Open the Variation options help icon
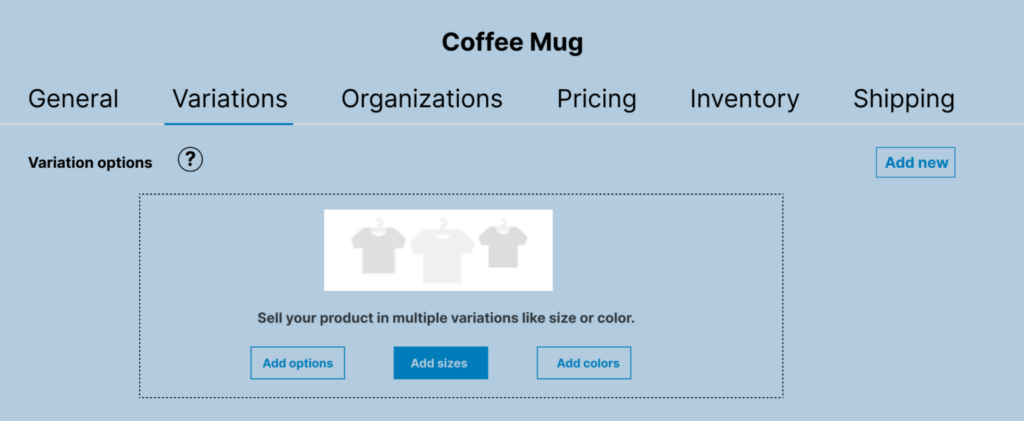 point(190,160)
